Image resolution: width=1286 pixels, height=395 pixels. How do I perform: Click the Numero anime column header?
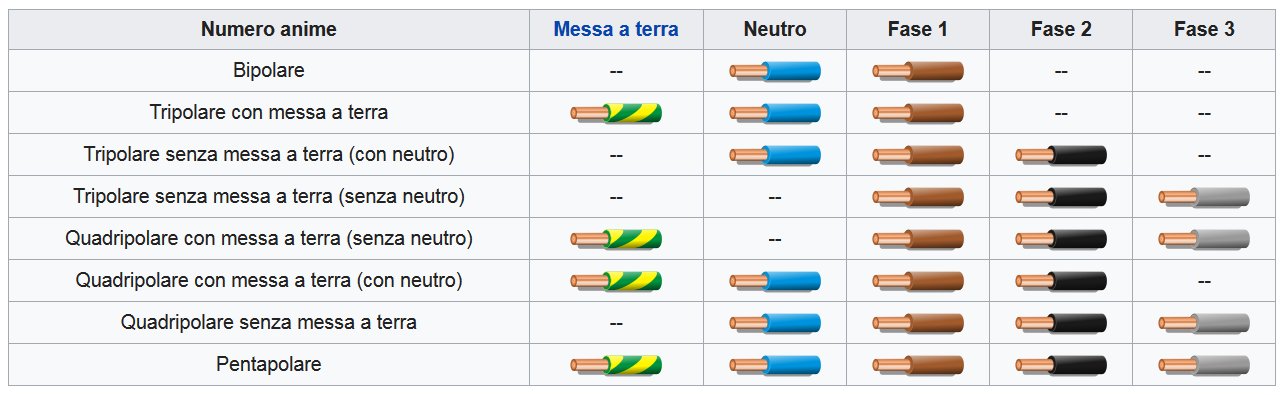[269, 29]
